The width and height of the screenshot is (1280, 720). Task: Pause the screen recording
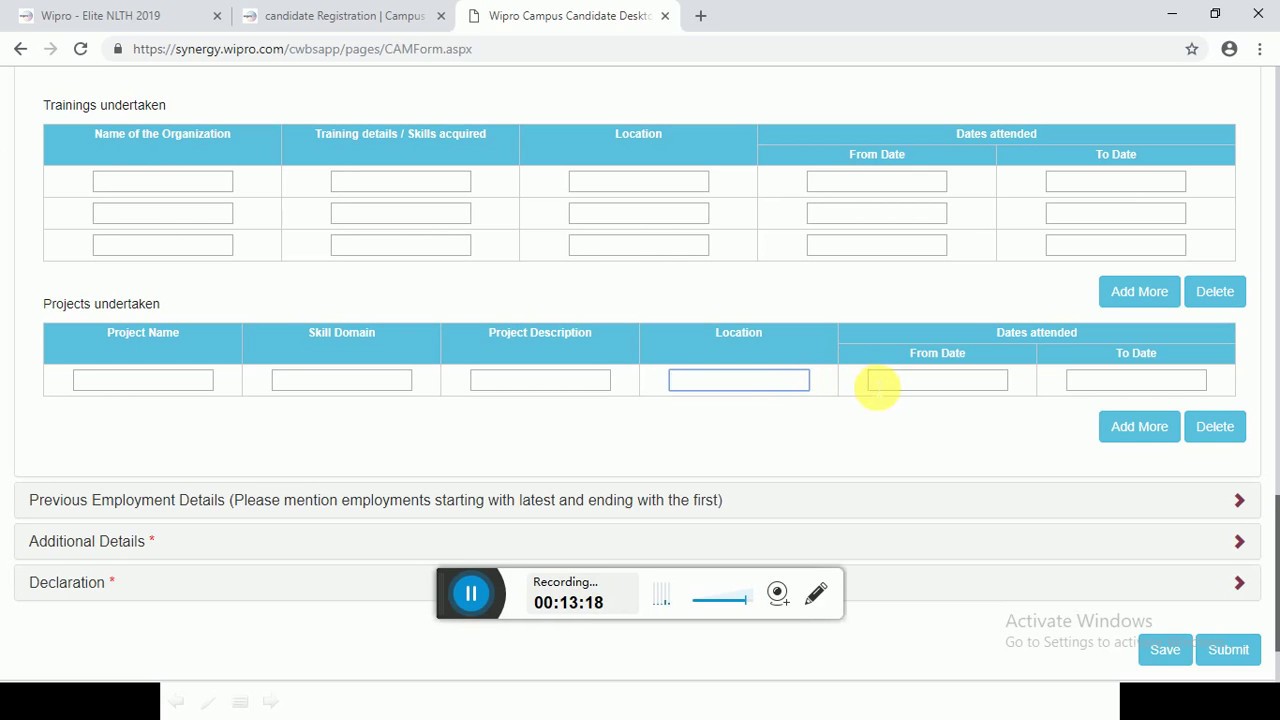(x=471, y=594)
